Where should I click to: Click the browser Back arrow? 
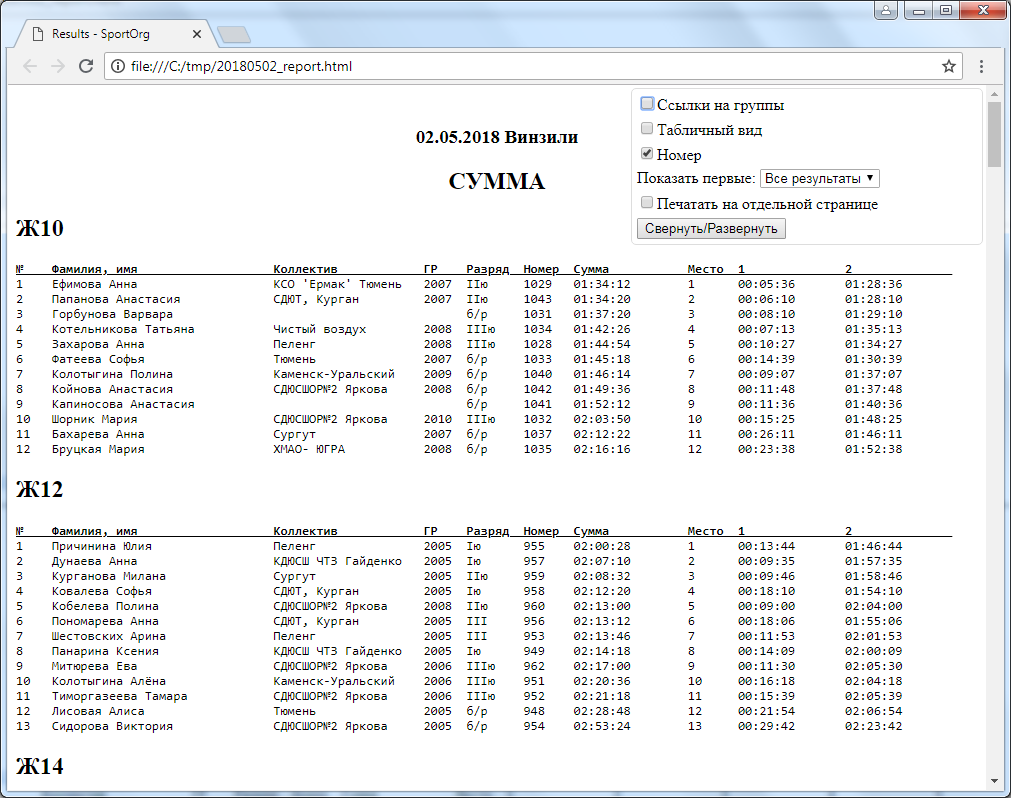(x=30, y=66)
